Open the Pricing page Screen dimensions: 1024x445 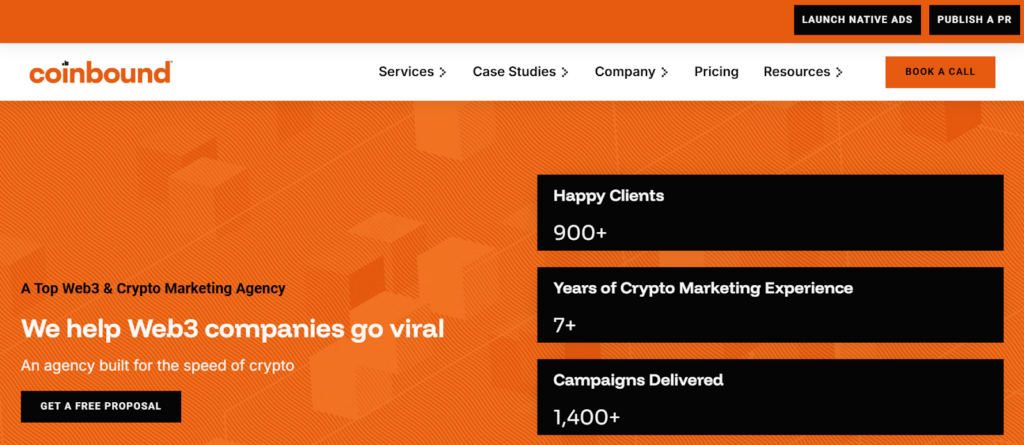click(716, 72)
